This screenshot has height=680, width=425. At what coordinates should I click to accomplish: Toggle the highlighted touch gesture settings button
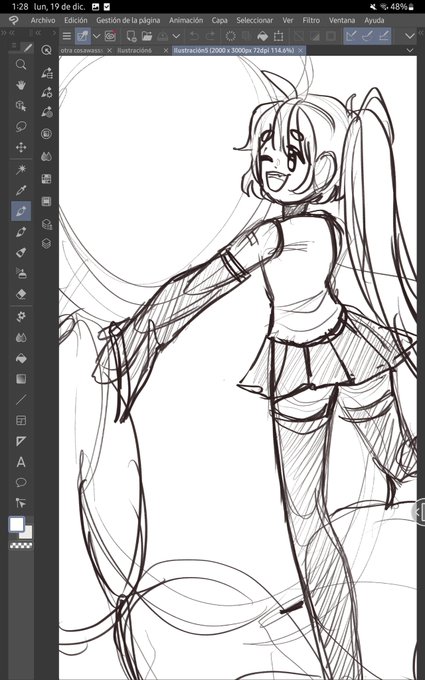click(x=82, y=36)
